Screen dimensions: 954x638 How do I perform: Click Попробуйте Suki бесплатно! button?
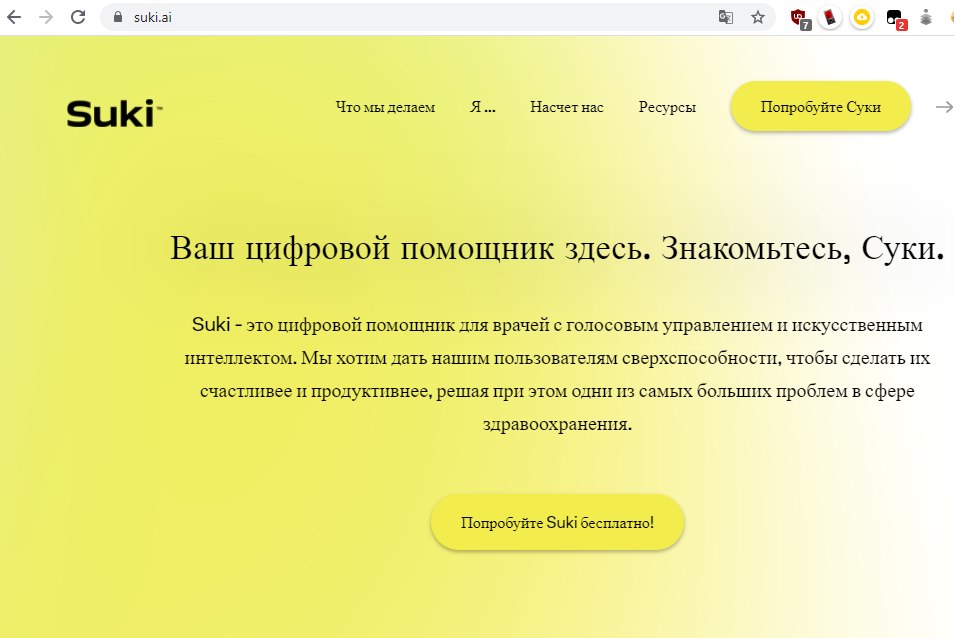pos(557,522)
